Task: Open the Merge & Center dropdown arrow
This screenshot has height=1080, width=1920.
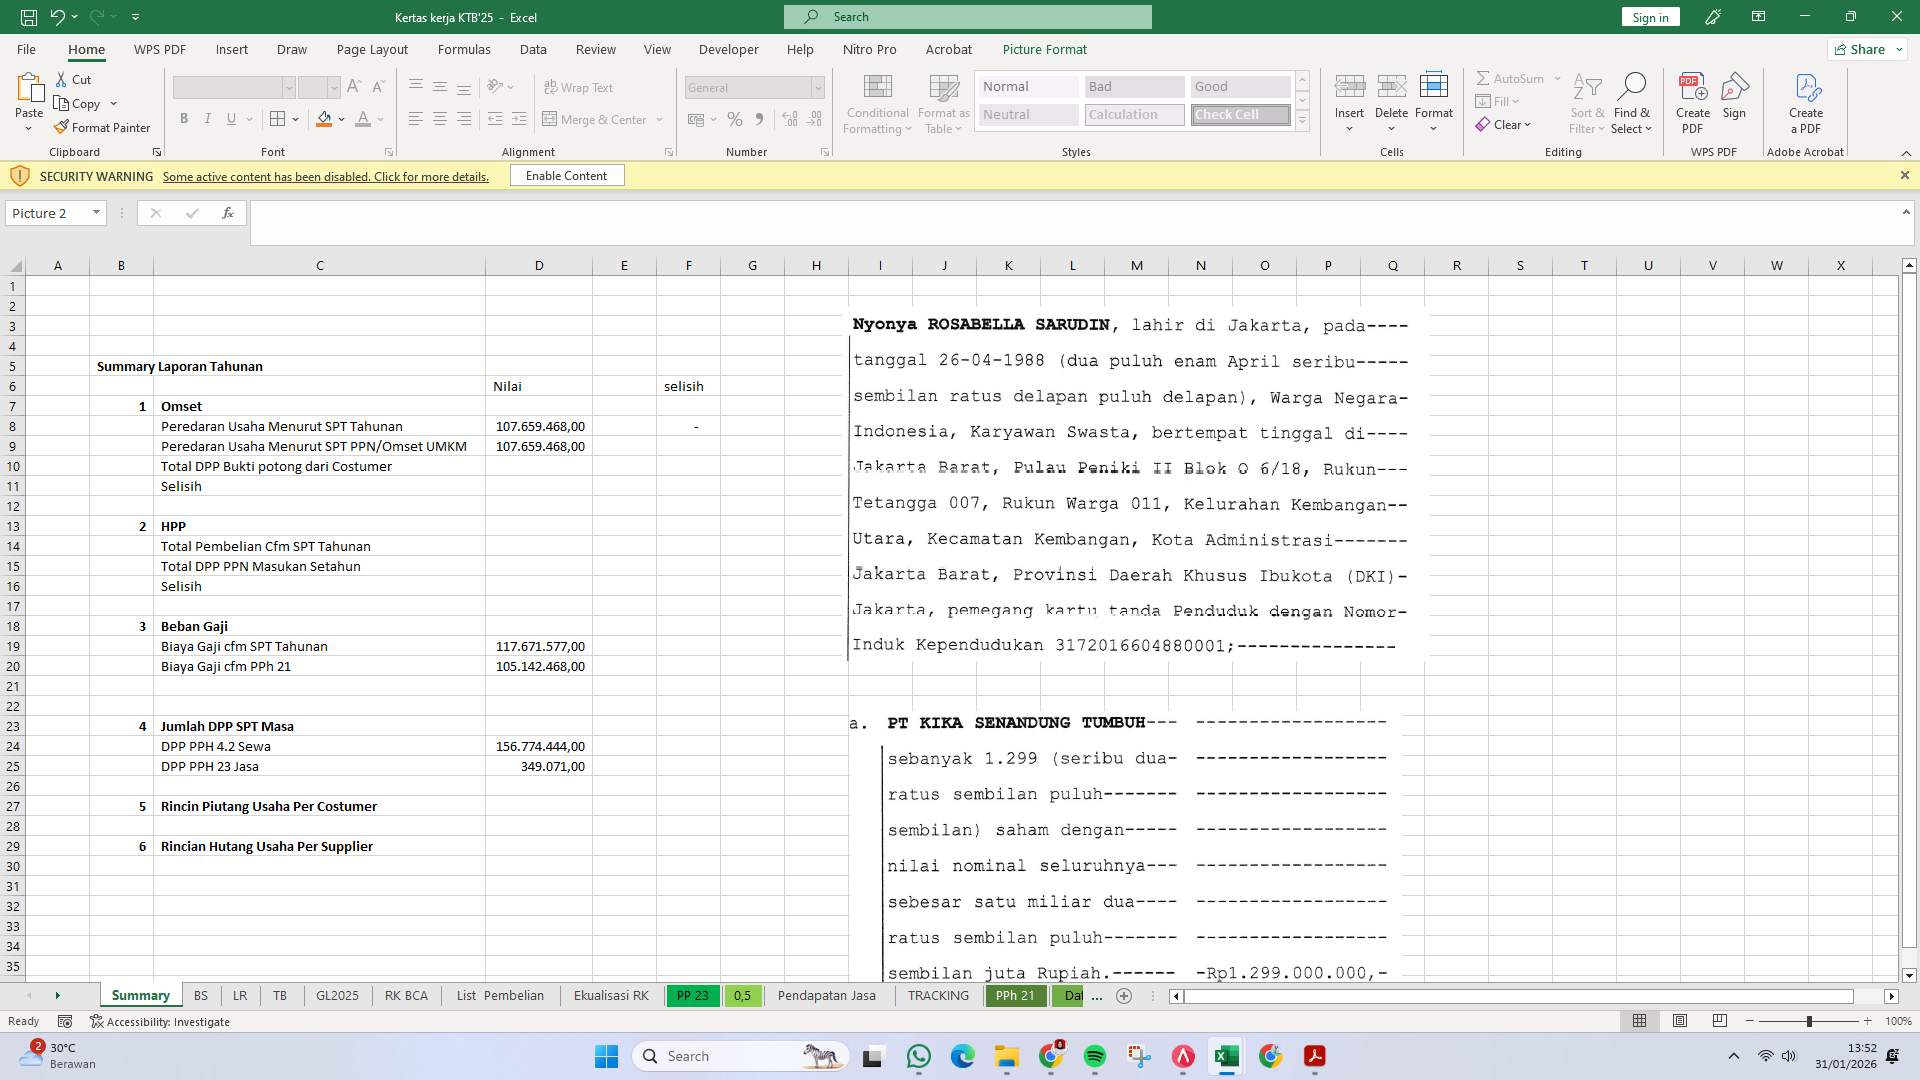Action: (659, 119)
